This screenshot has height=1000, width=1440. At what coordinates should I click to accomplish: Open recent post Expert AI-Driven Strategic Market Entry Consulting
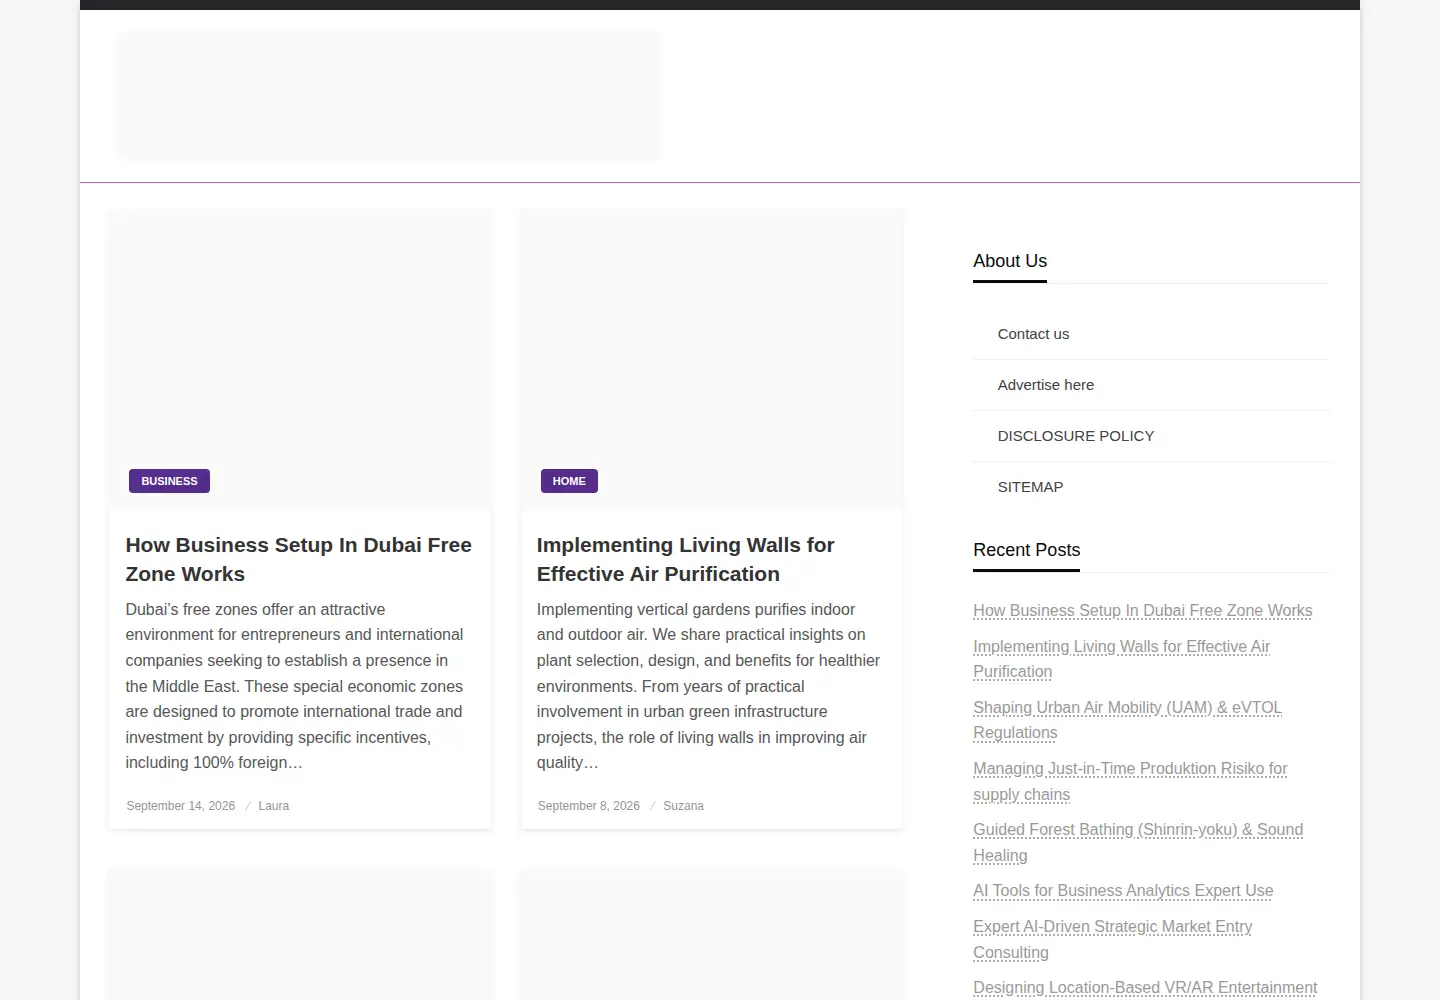pos(1112,940)
